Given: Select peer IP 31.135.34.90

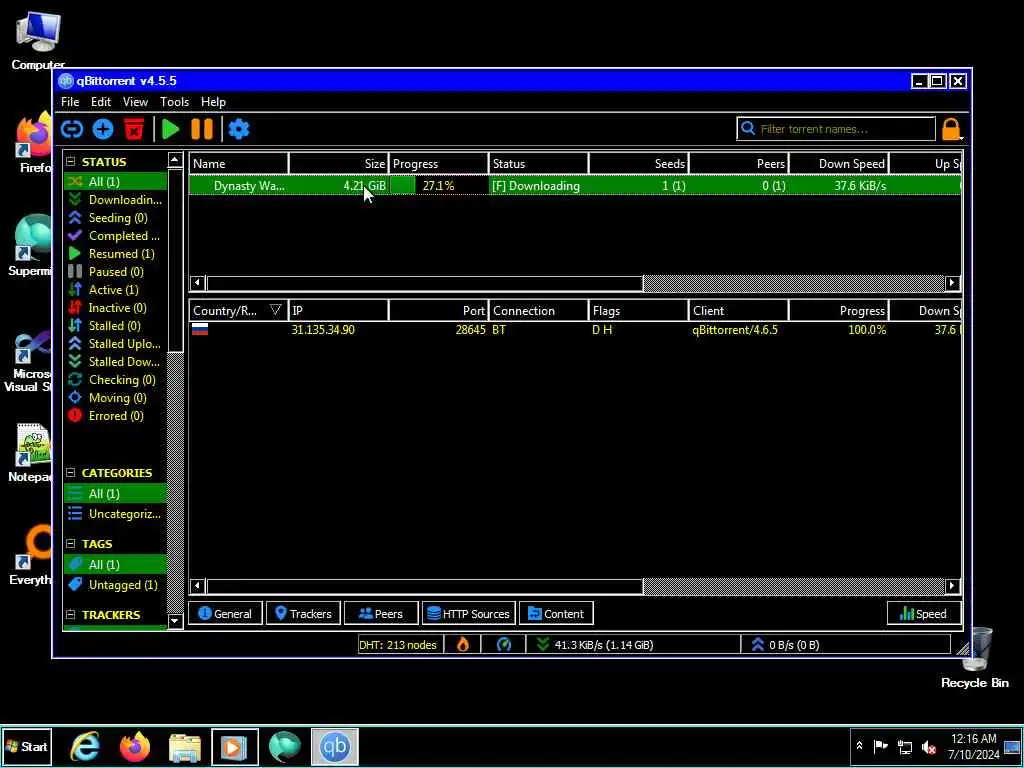Looking at the screenshot, I should point(323,330).
